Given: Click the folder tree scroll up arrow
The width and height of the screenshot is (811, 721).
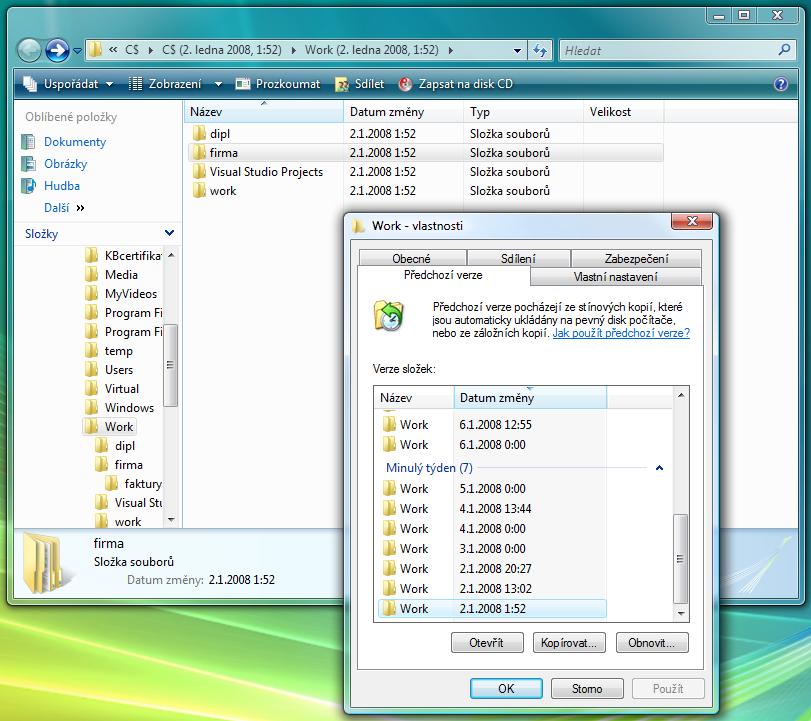Looking at the screenshot, I should (x=171, y=255).
